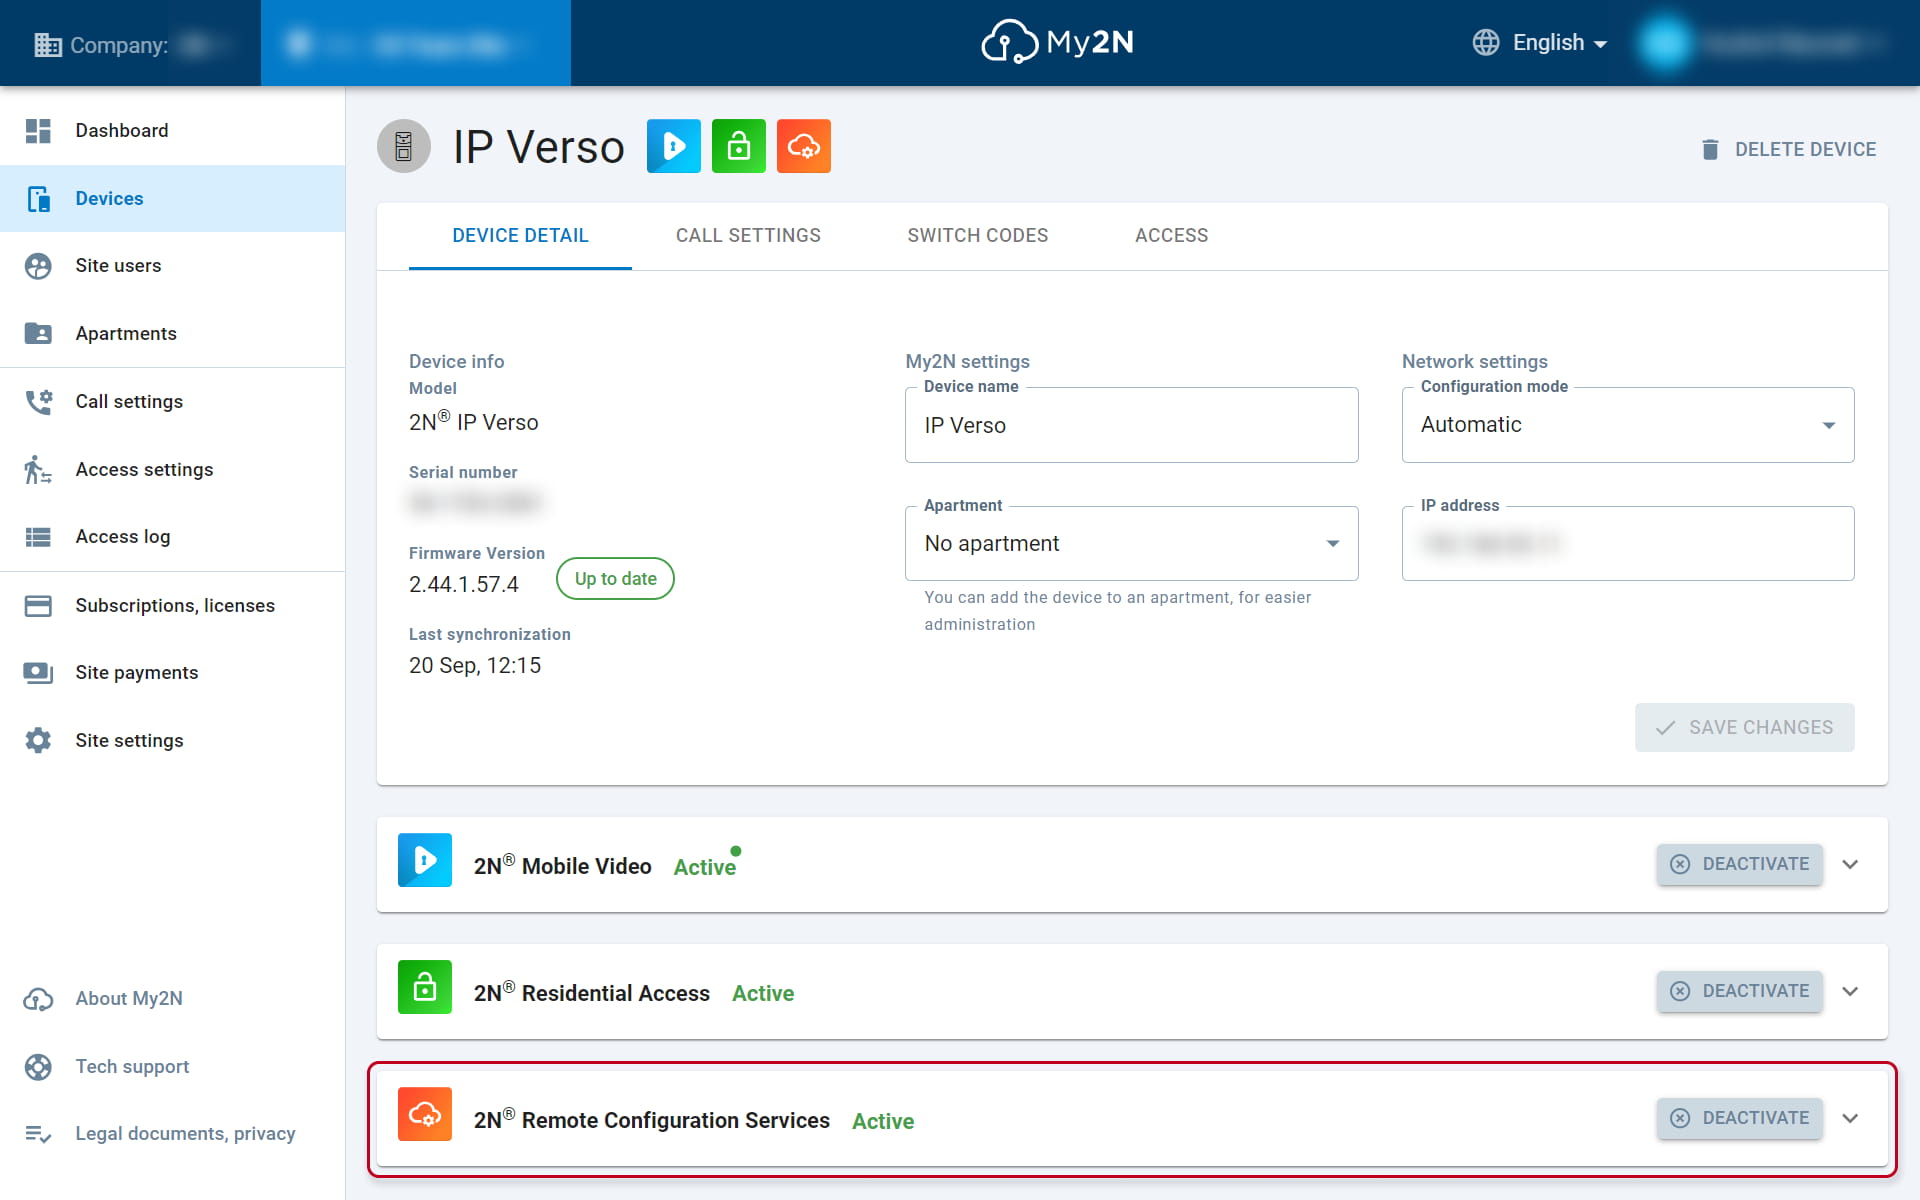The image size is (1920, 1200).
Task: Click the Legal documents list icon
Action: pos(38,1134)
